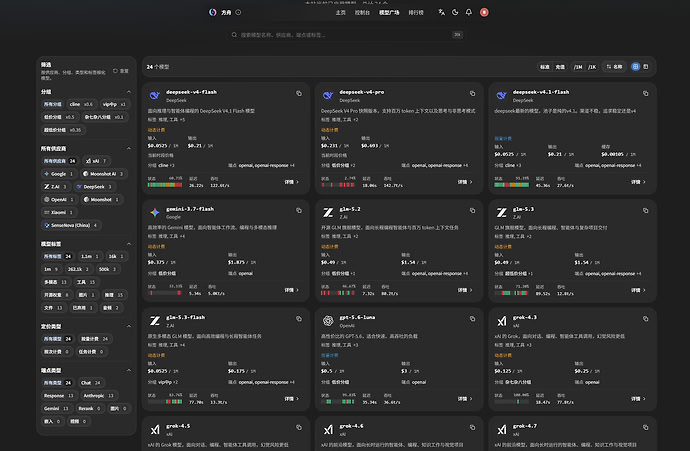Open details of deepseek-v4-flash card
This screenshot has width=690, height=451.
[291, 182]
